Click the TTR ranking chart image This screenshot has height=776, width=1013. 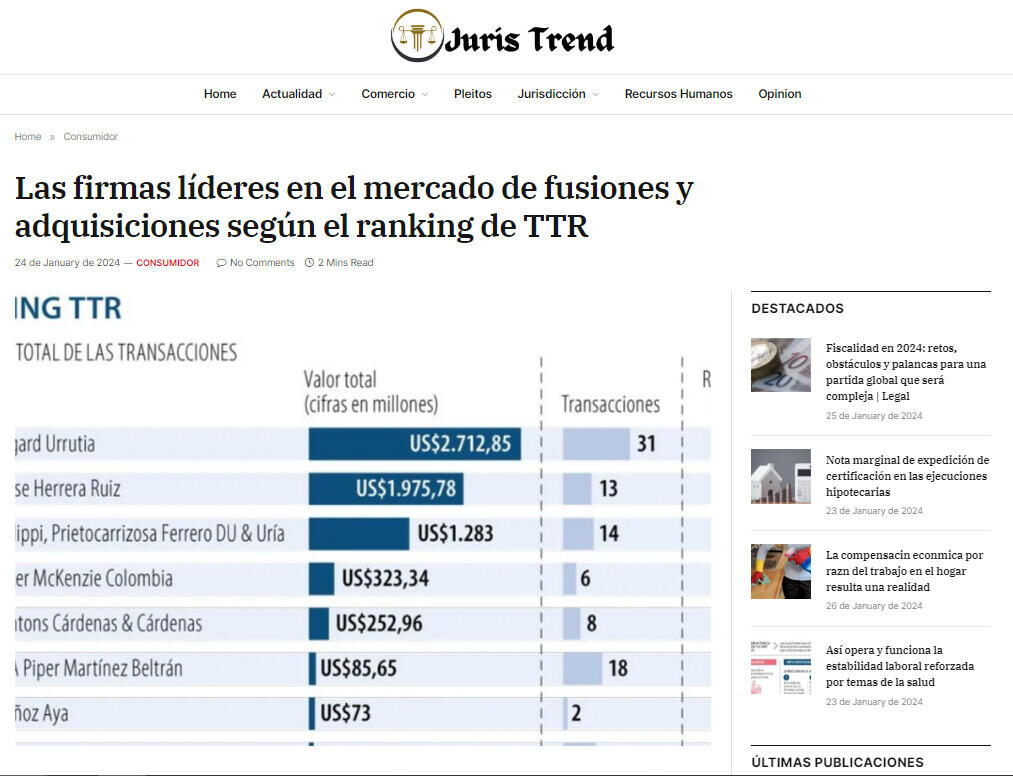[x=363, y=518]
